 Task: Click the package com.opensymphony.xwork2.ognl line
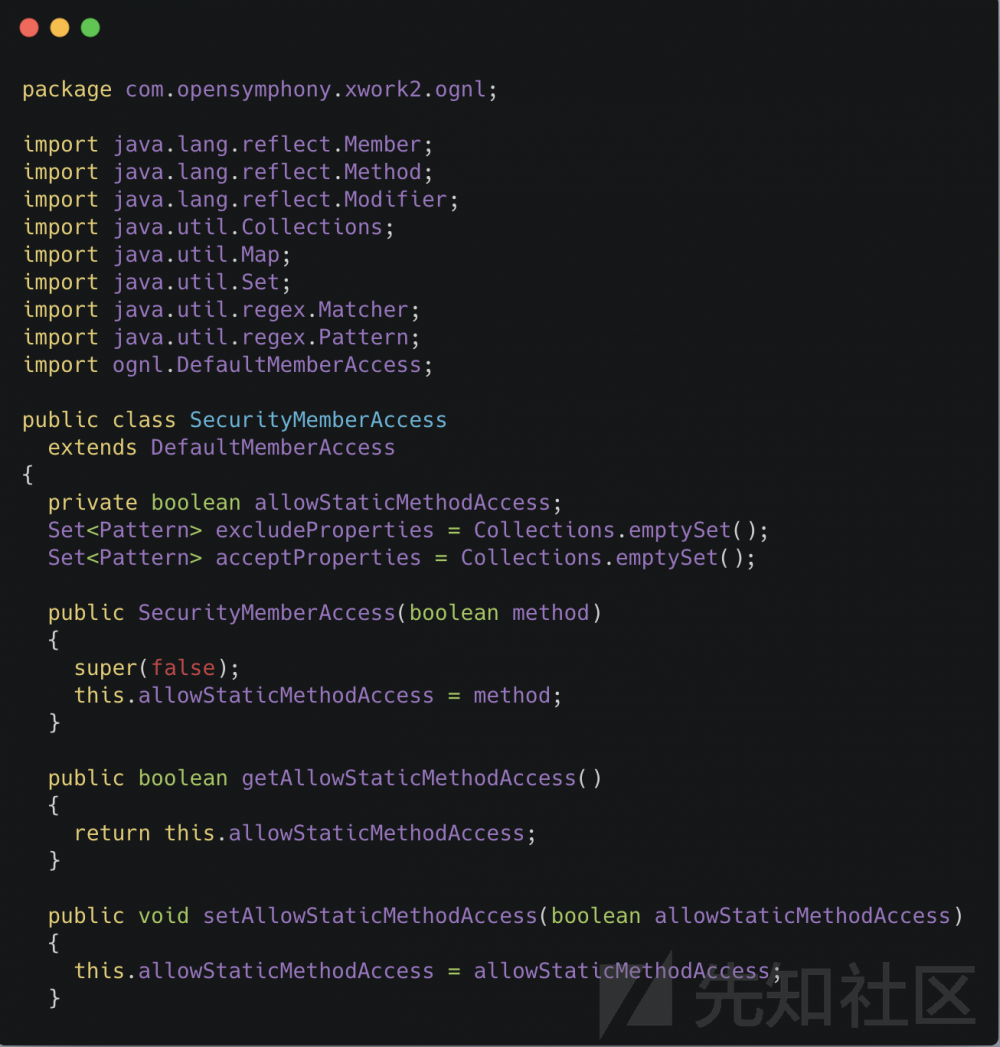(260, 89)
